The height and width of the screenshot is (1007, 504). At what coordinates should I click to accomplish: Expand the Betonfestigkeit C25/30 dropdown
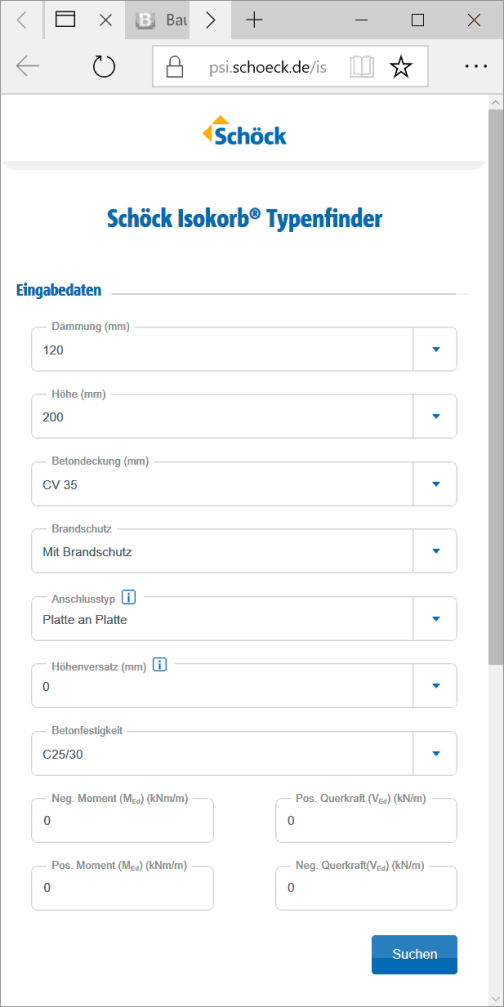click(244, 753)
